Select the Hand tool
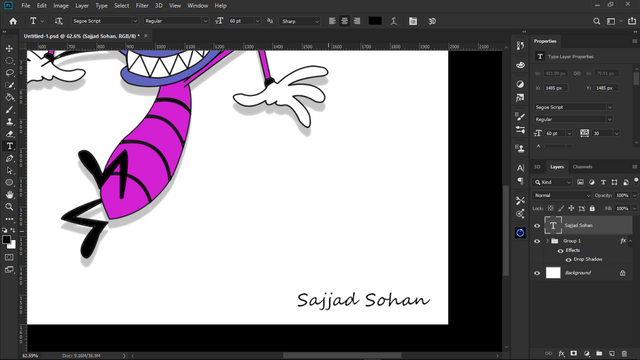This screenshot has height=360, width=640. pos(9,195)
